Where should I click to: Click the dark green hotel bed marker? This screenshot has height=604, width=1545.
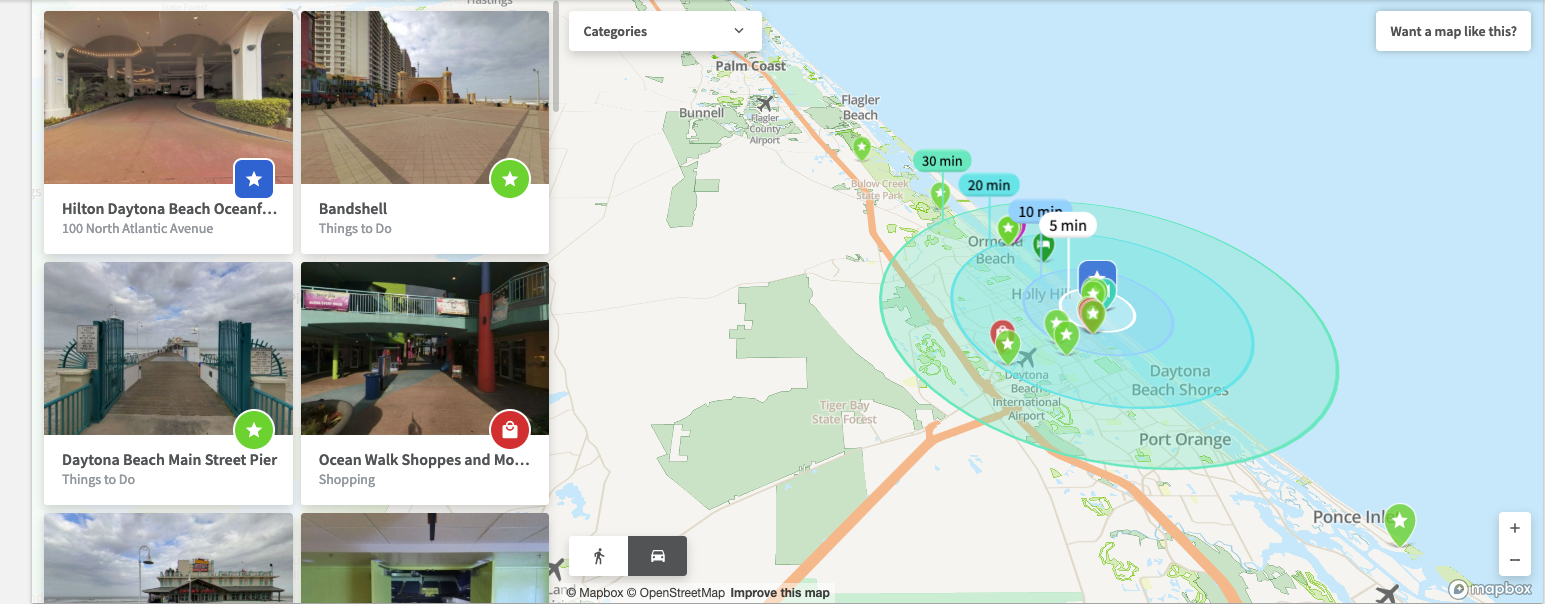pyautogui.click(x=1044, y=246)
